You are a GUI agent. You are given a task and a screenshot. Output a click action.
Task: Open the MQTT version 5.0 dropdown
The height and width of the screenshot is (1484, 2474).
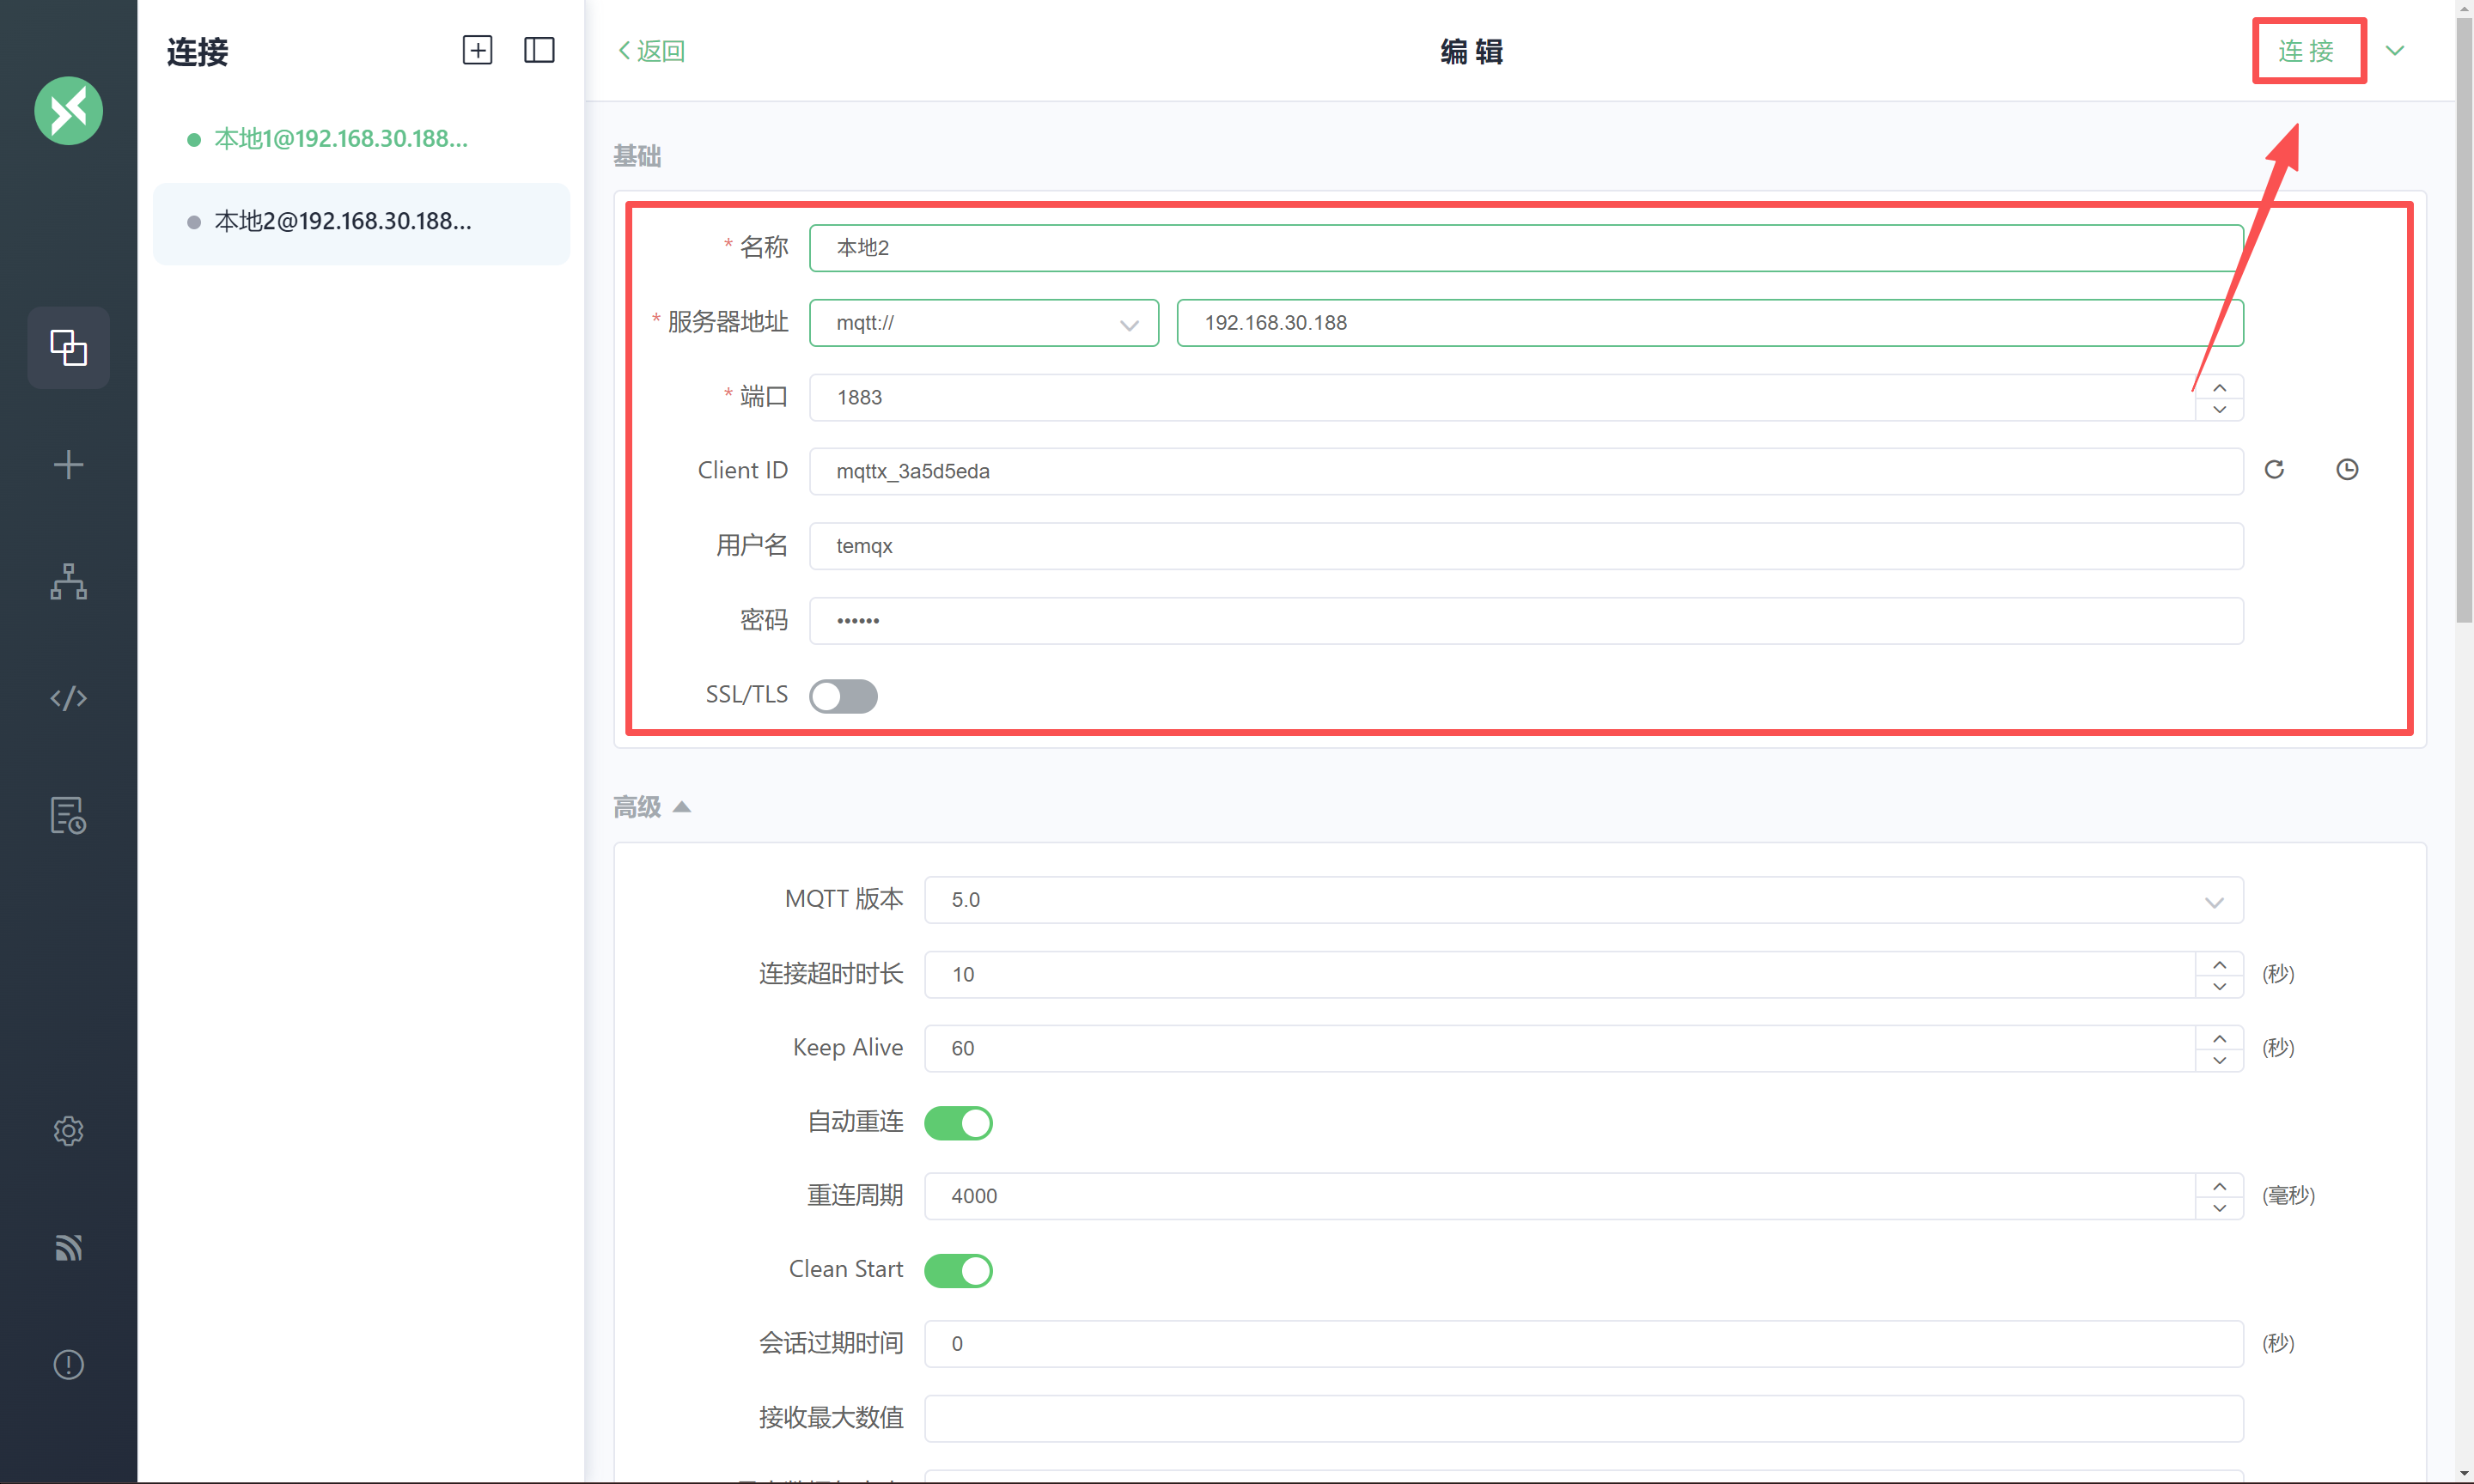tap(1583, 900)
